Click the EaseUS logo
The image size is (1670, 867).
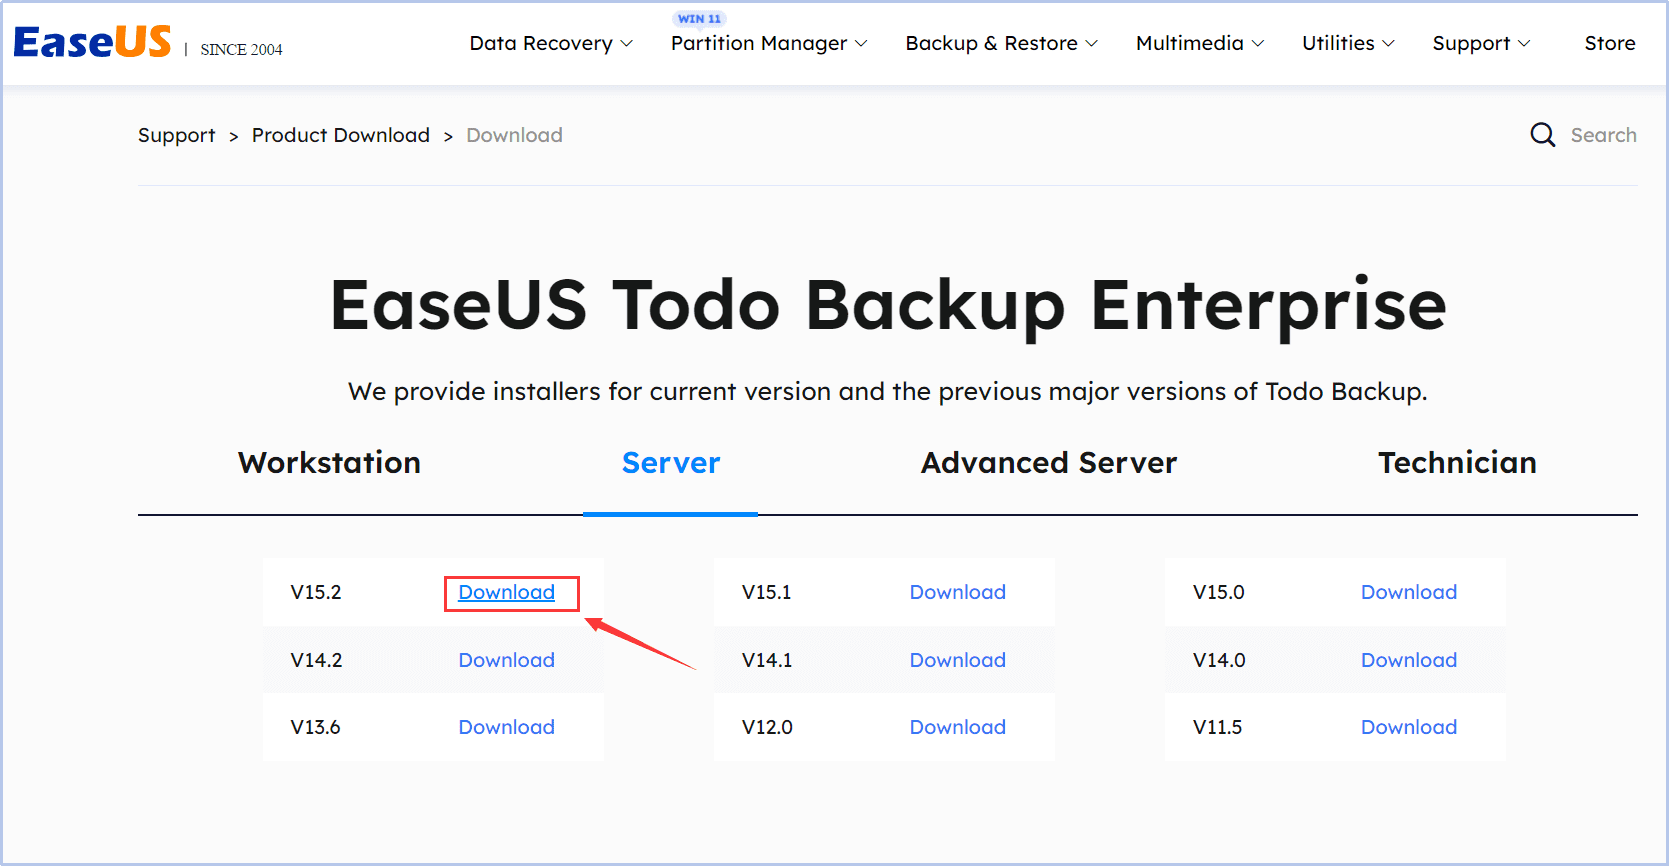point(92,42)
